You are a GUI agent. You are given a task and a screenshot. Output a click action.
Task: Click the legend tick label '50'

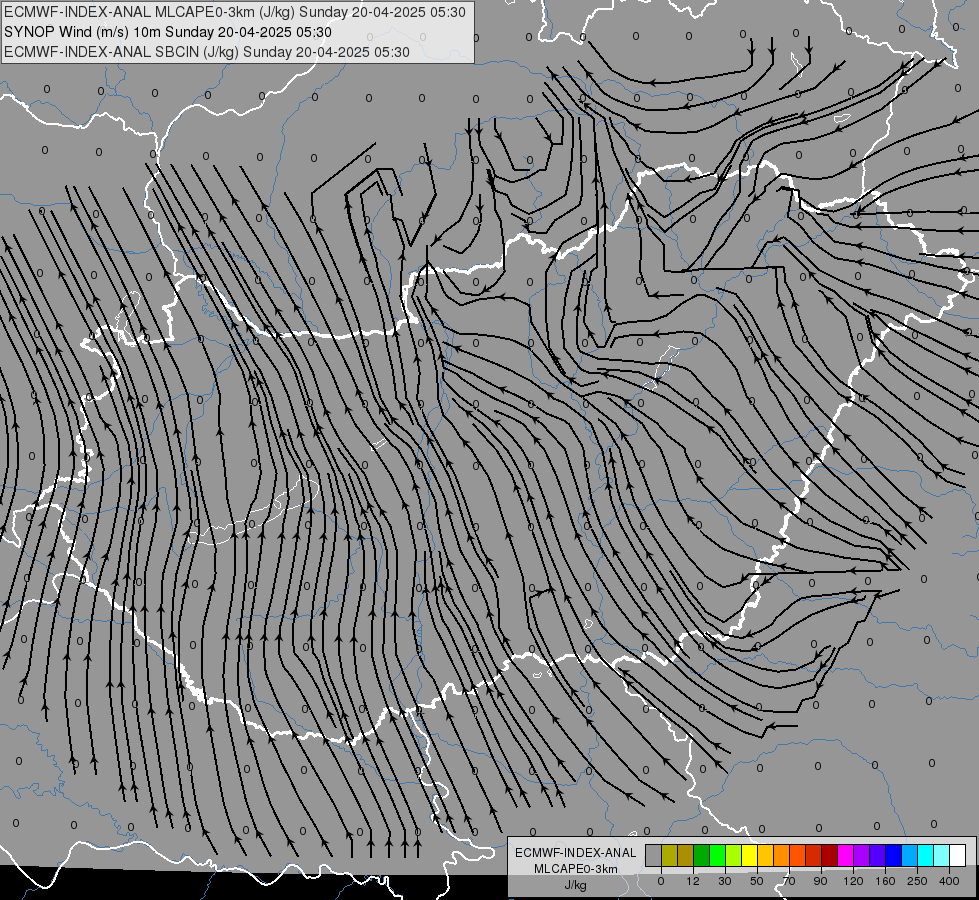(x=757, y=881)
